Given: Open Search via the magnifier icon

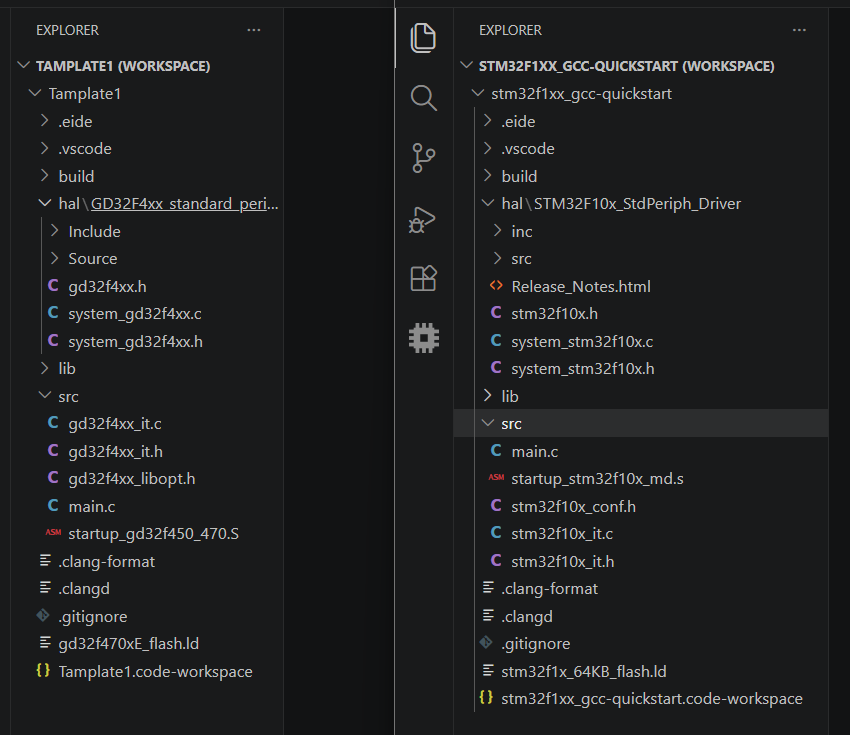Looking at the screenshot, I should tap(423, 98).
